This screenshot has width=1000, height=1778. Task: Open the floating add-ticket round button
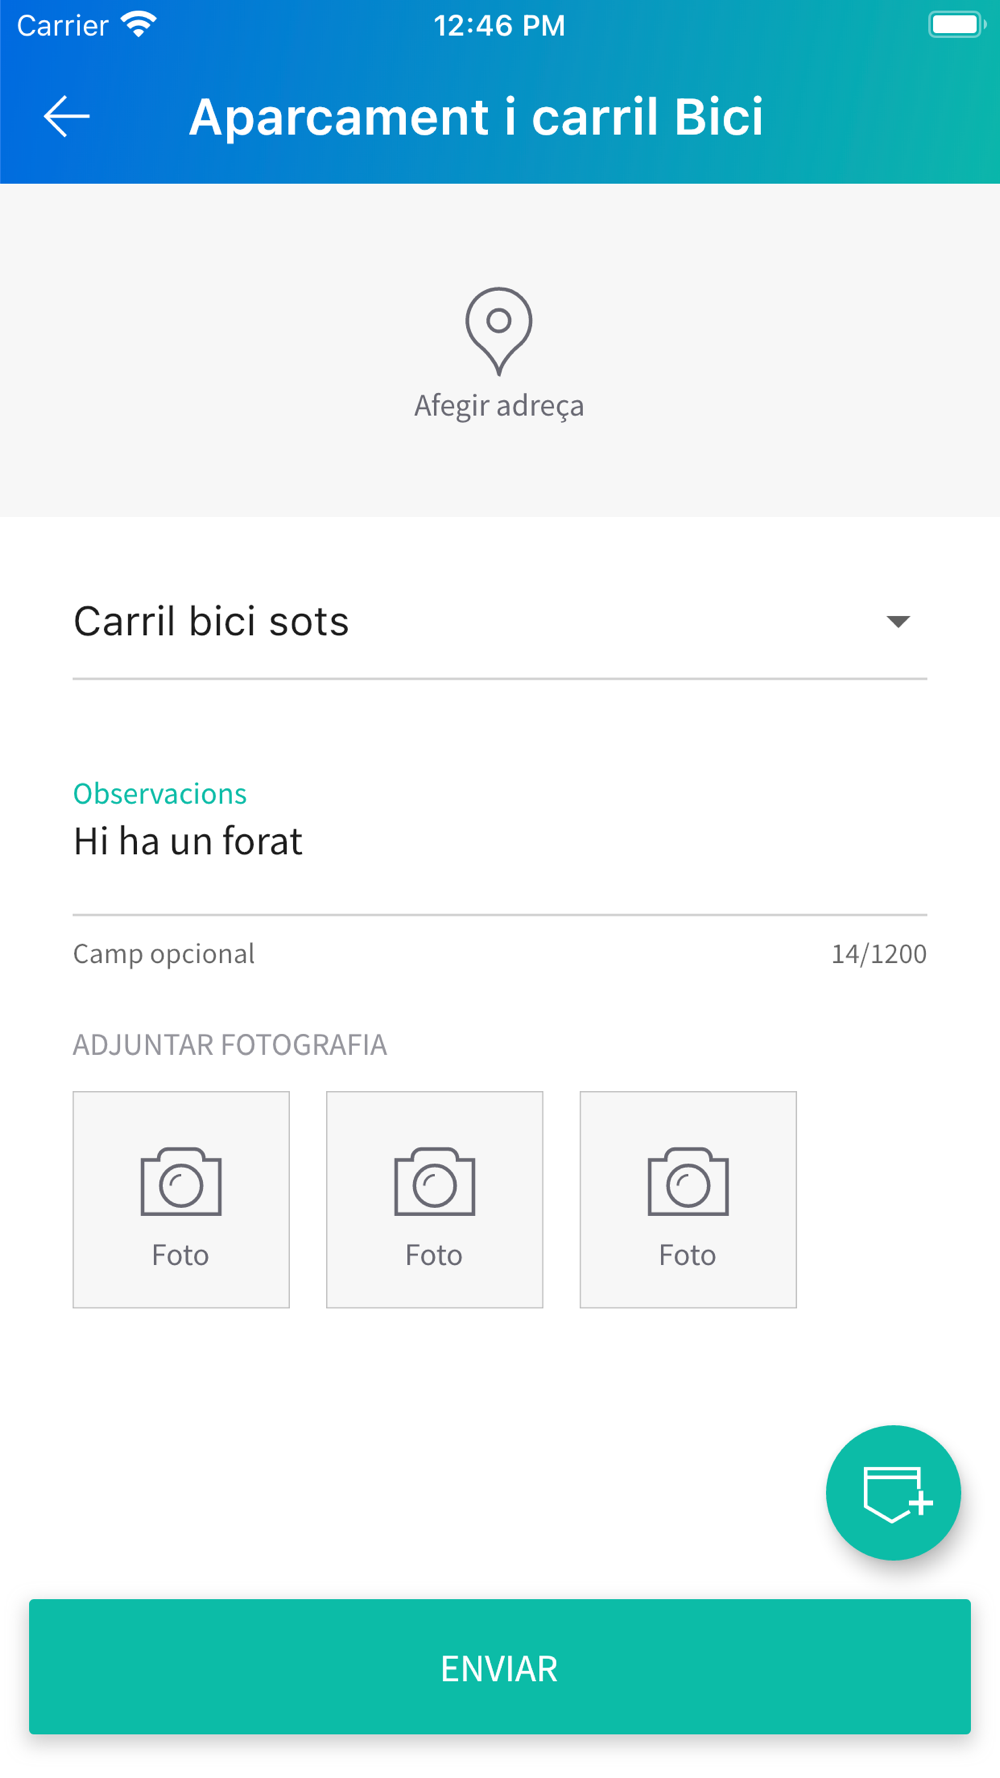(x=893, y=1493)
